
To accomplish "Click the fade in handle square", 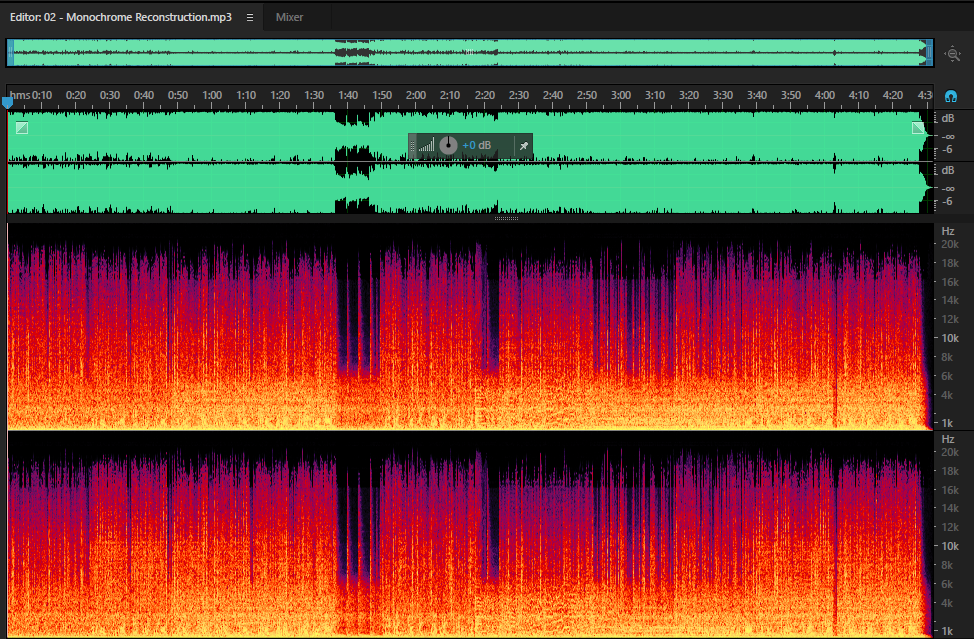I will click(22, 128).
